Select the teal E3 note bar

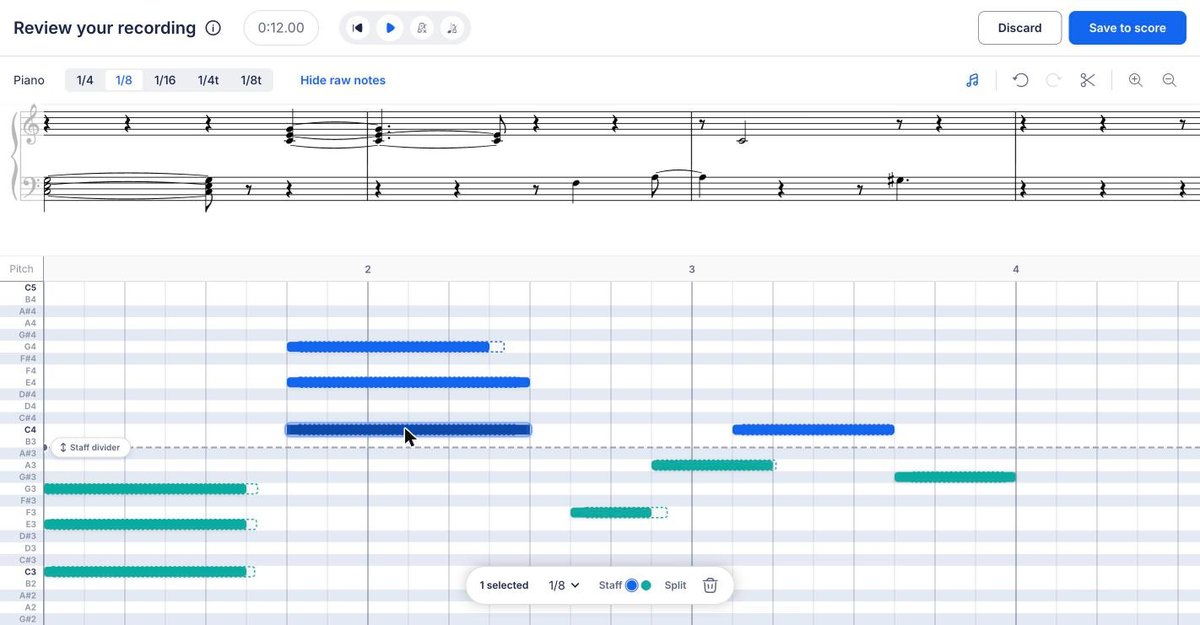coord(145,524)
